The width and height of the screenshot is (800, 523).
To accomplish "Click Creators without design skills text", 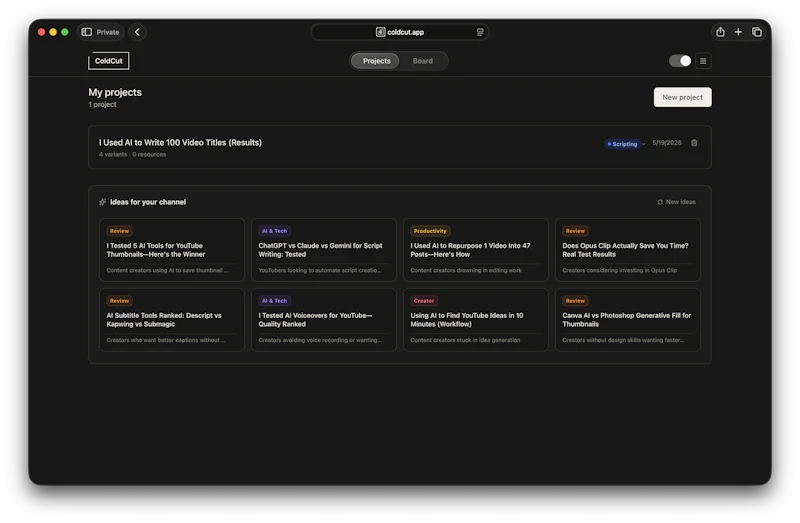I will point(623,340).
